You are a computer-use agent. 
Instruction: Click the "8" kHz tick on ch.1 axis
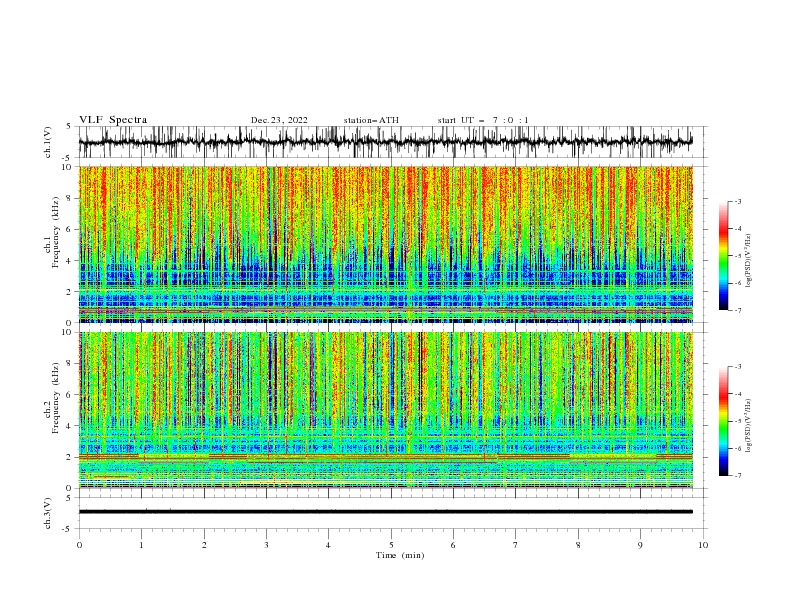69,198
